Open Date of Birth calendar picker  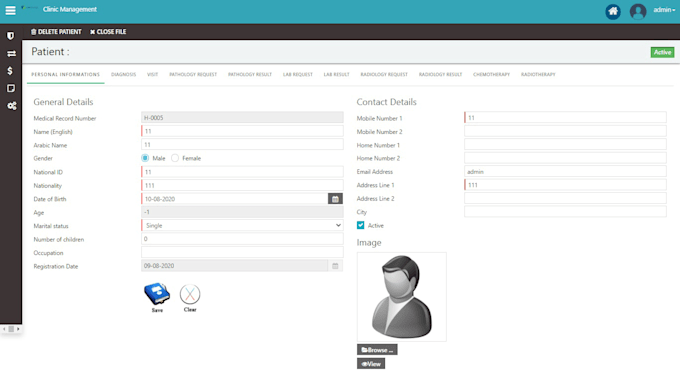pos(335,199)
